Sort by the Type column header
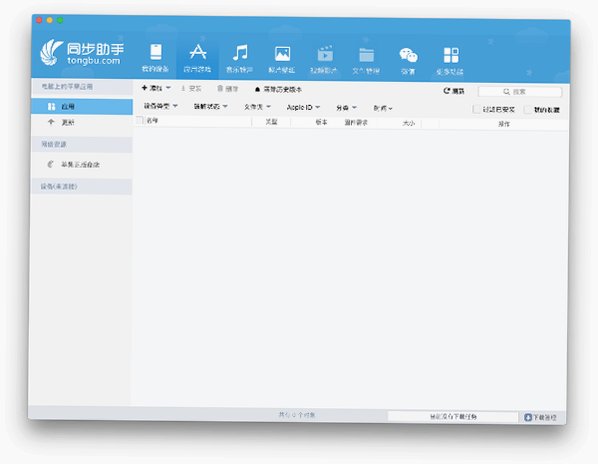 tap(272, 122)
